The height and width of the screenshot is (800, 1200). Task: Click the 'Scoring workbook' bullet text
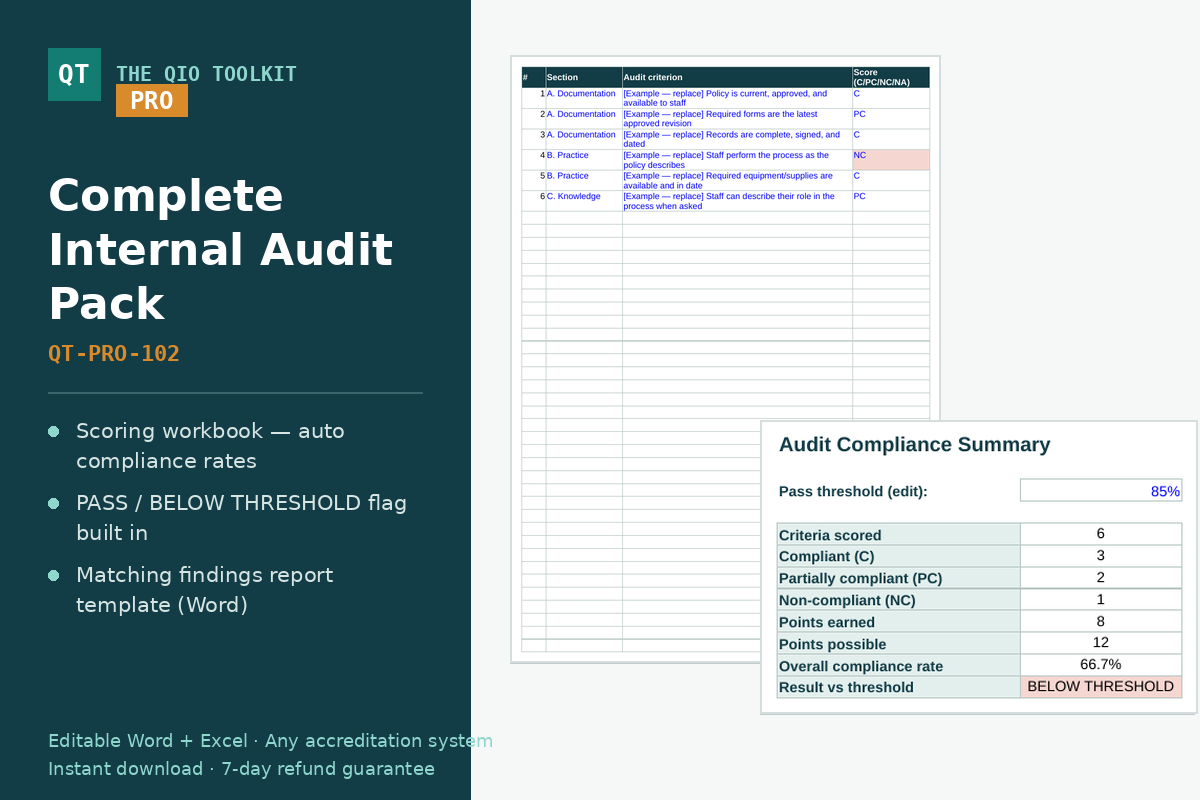tap(210, 446)
